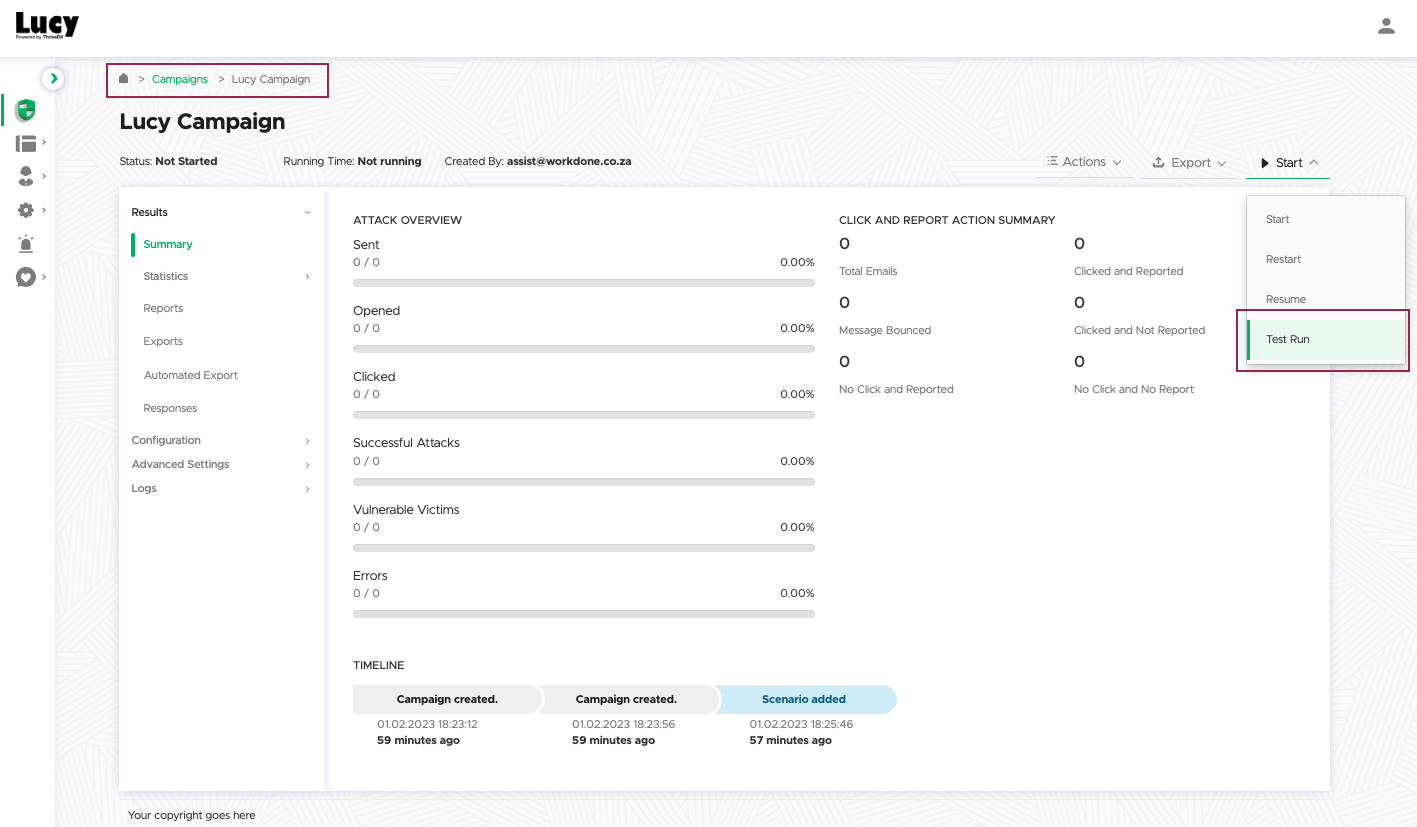The image size is (1417, 827).
Task: Click the Lucy logo
Action: [47, 25]
